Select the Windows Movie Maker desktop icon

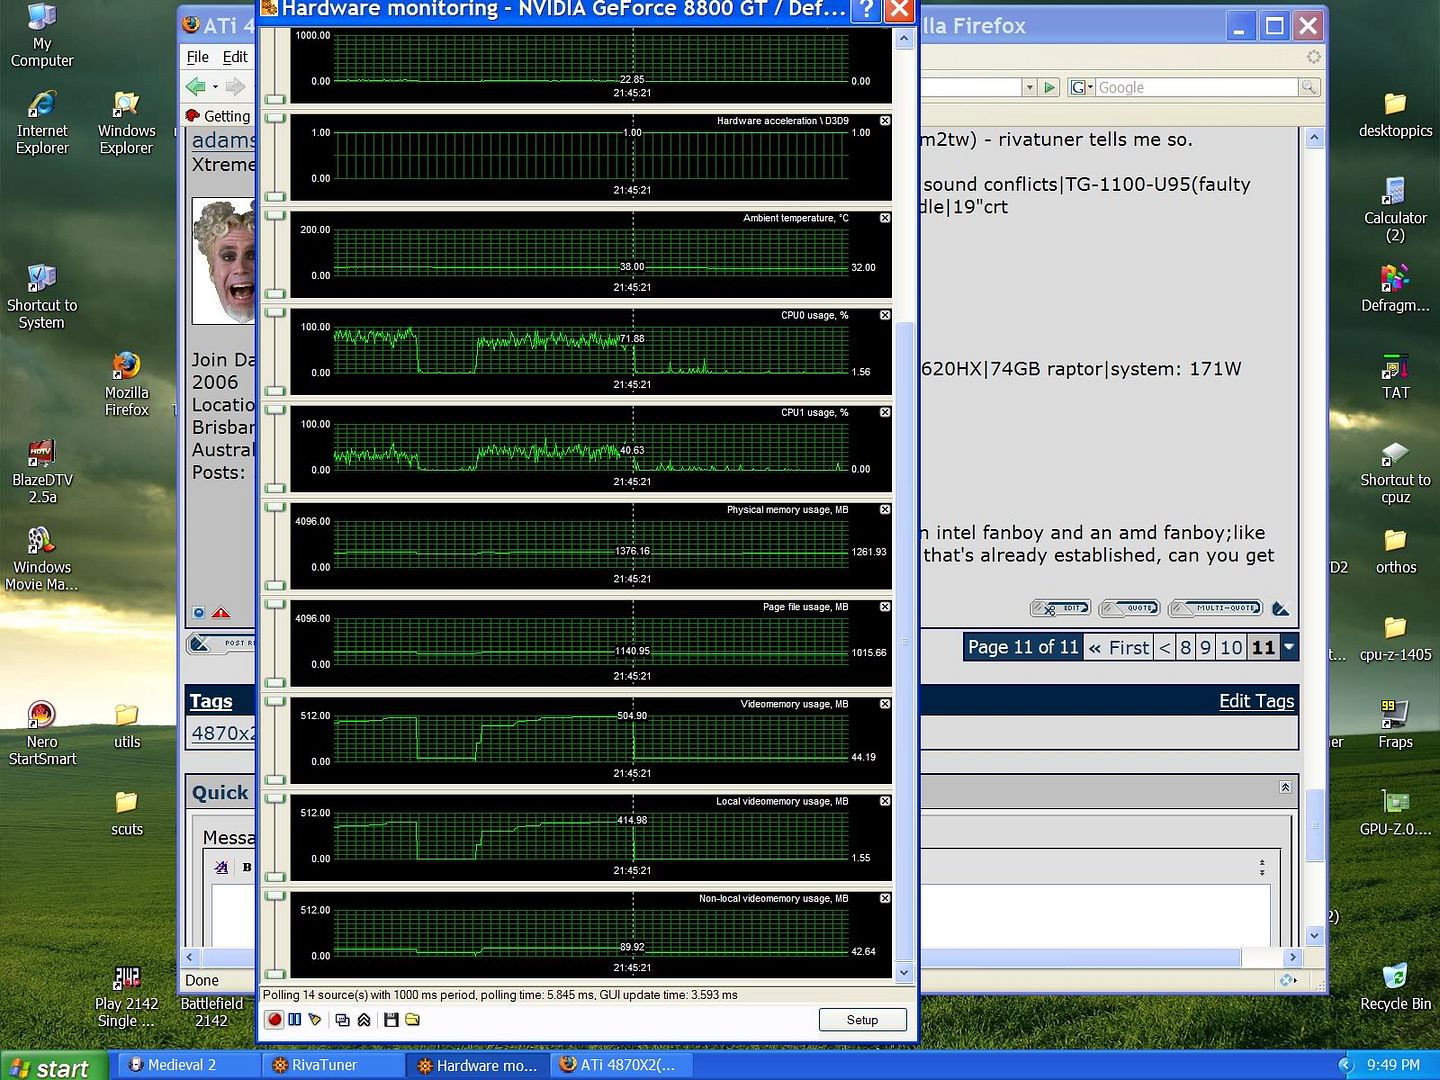coord(42,559)
